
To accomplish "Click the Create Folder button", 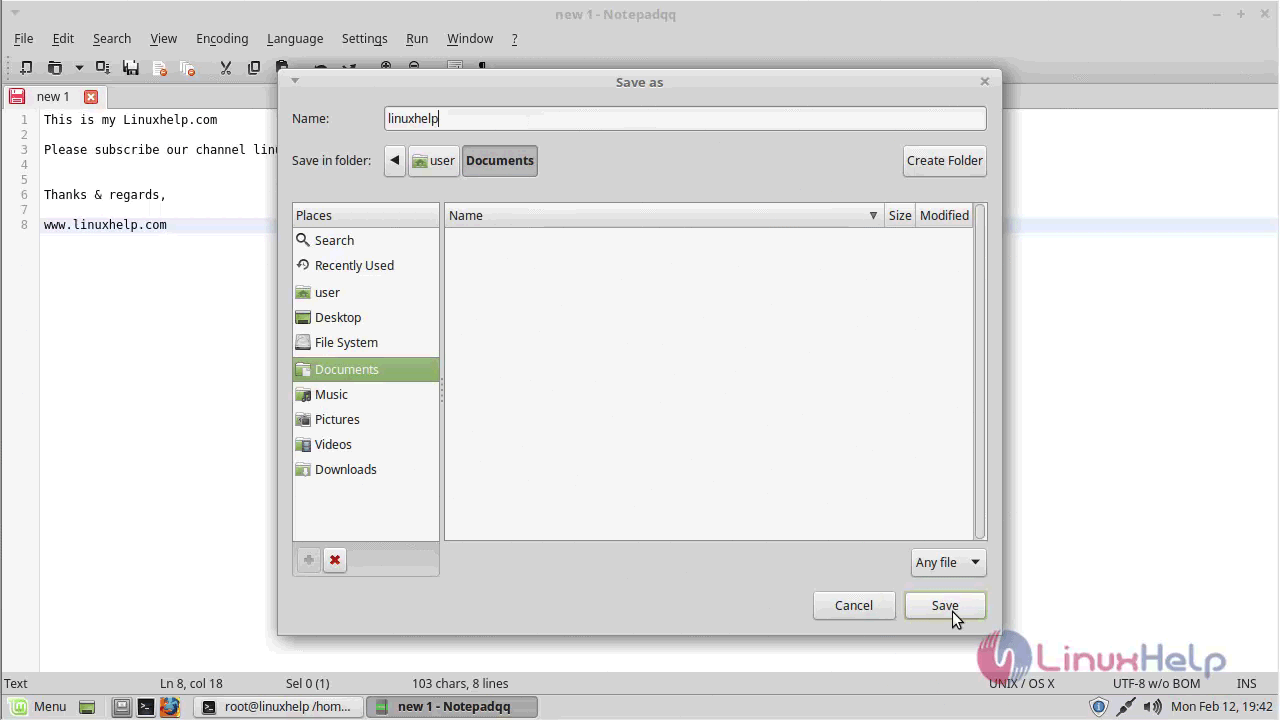I will tap(944, 160).
